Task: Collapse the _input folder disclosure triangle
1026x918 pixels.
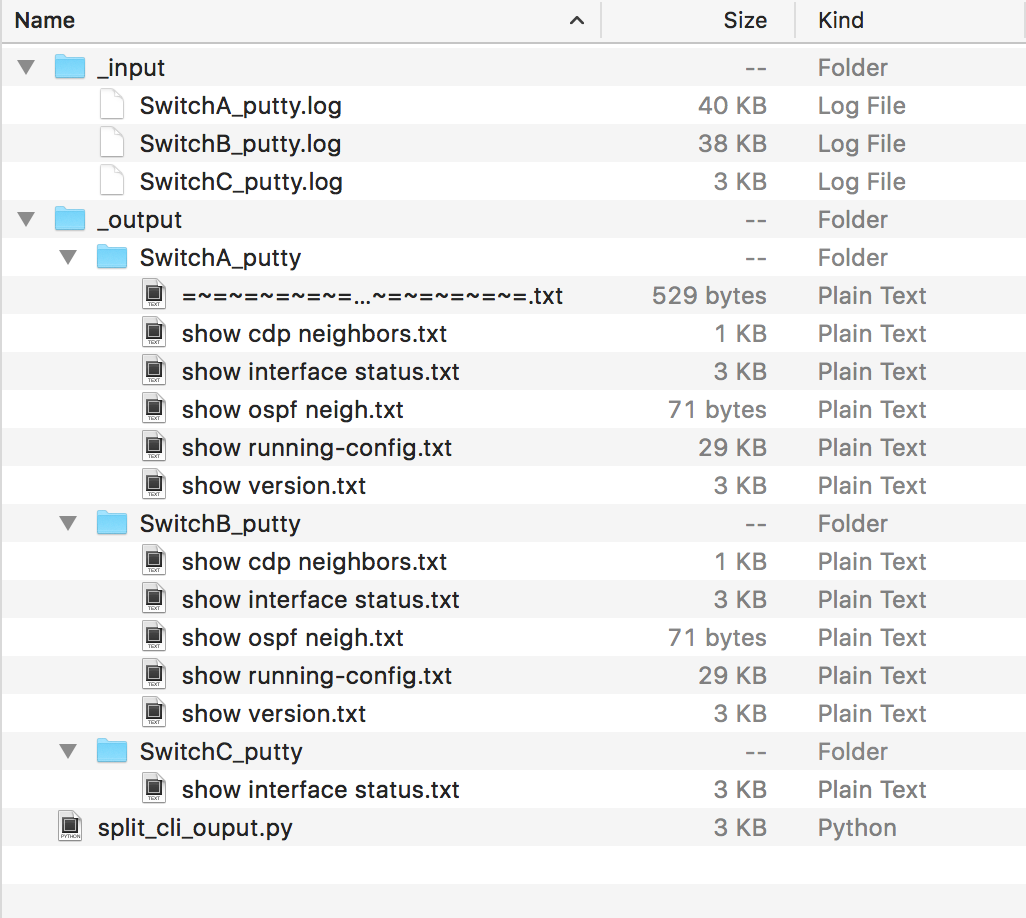Action: 26,67
